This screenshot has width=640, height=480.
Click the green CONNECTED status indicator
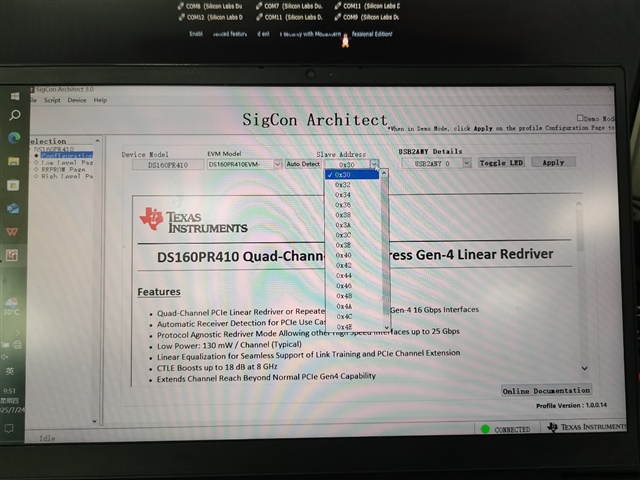(485, 429)
